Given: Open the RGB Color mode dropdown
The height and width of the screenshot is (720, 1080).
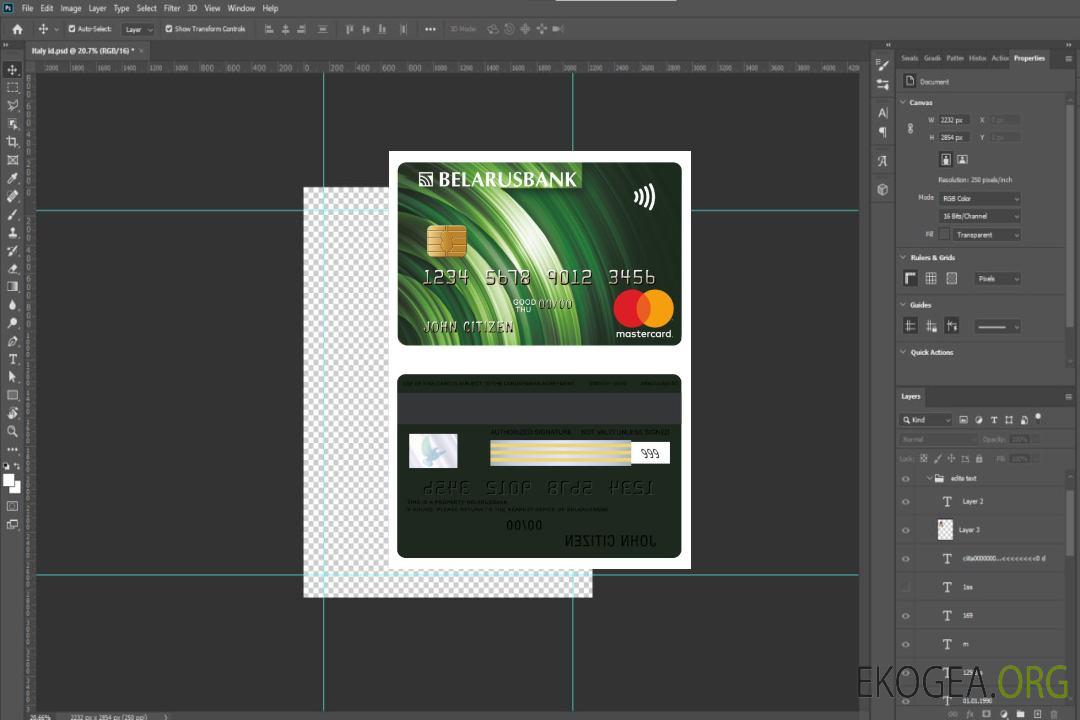Looking at the screenshot, I should (979, 198).
